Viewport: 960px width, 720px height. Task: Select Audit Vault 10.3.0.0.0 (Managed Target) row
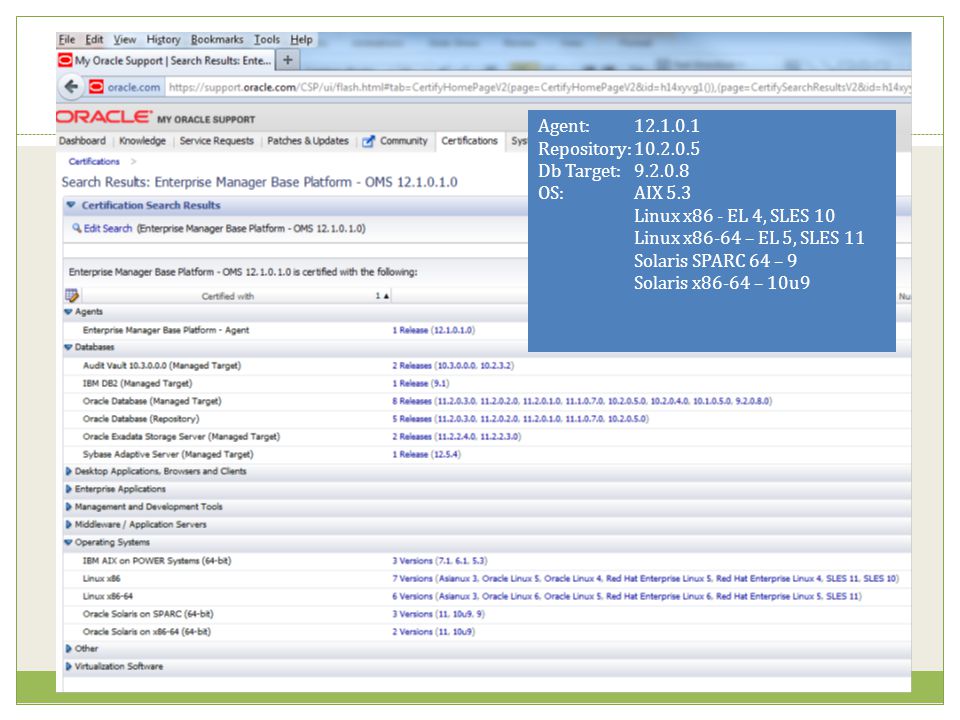(162, 366)
